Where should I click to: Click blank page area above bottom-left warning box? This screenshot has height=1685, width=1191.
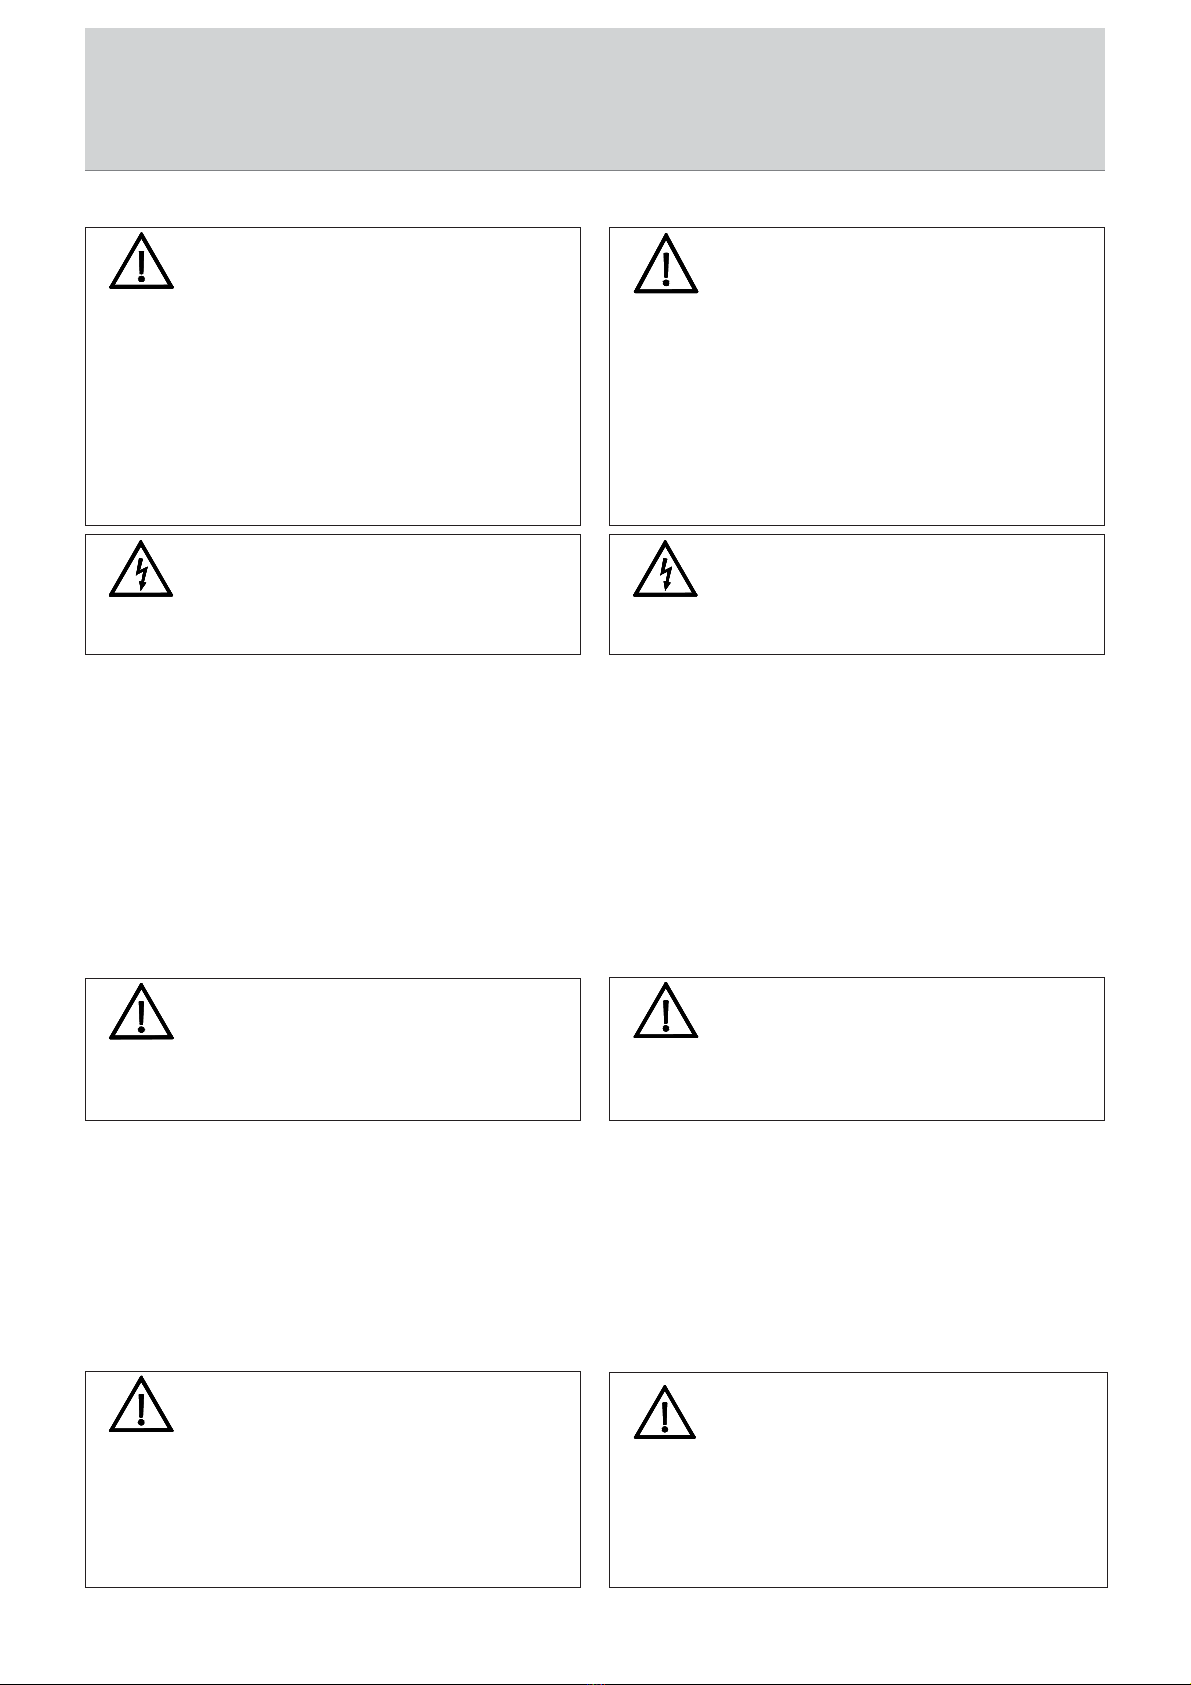[333, 1245]
